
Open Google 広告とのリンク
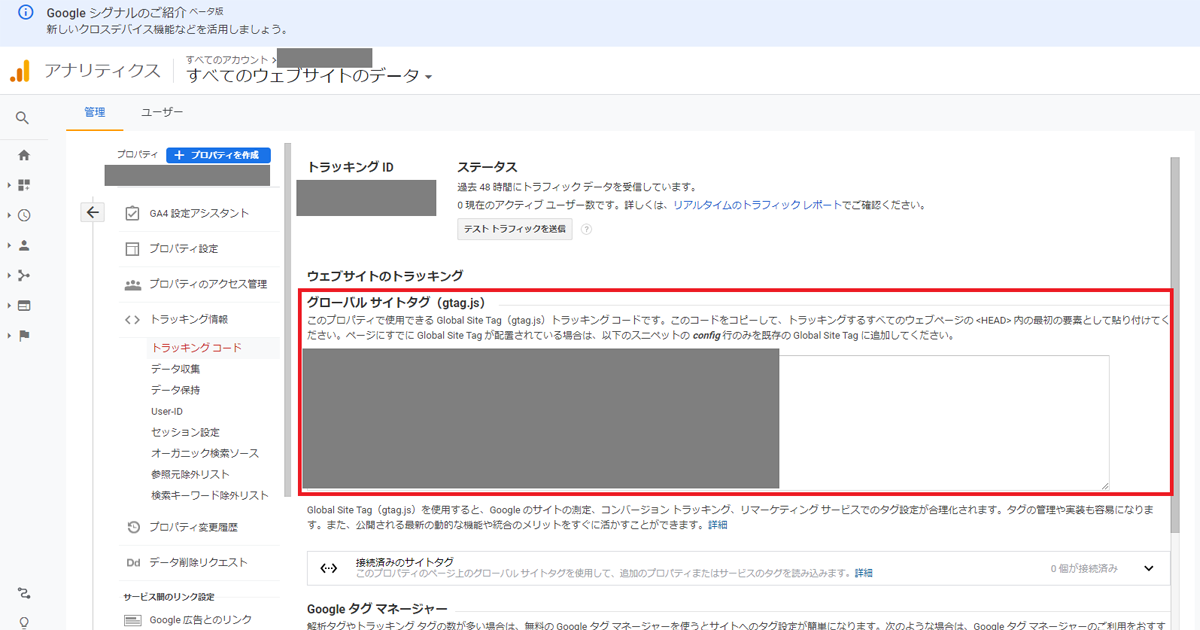188,620
